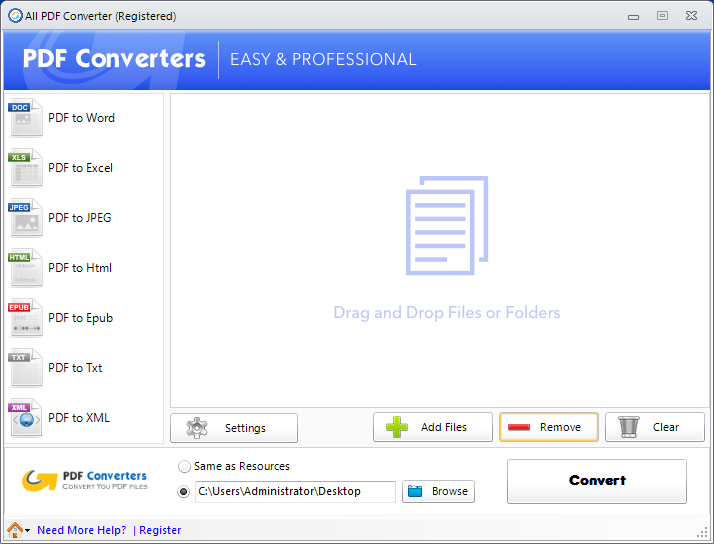Select the custom output path radio button
Image resolution: width=714 pixels, height=544 pixels.
pos(184,492)
